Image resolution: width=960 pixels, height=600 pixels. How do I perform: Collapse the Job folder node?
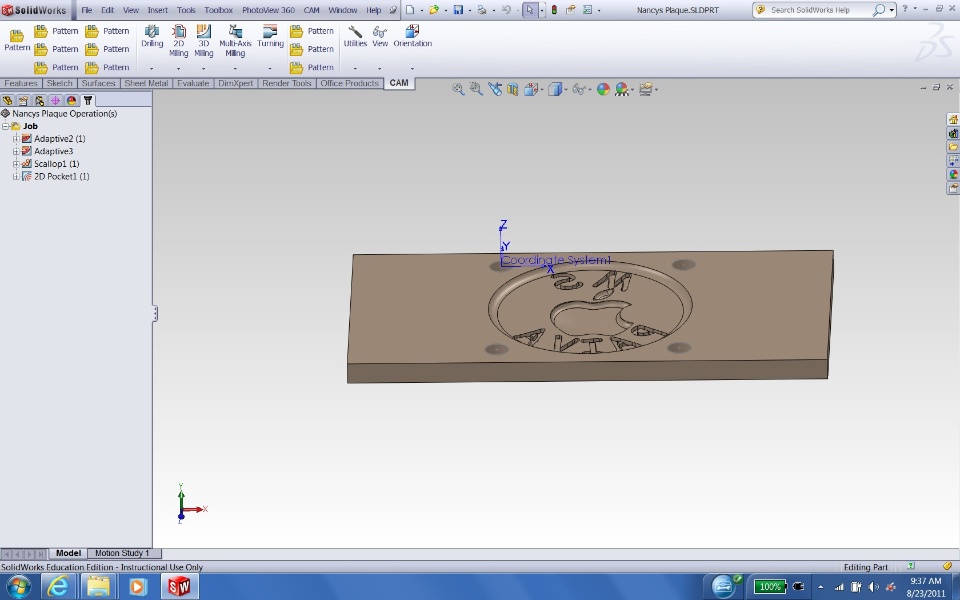(5, 126)
